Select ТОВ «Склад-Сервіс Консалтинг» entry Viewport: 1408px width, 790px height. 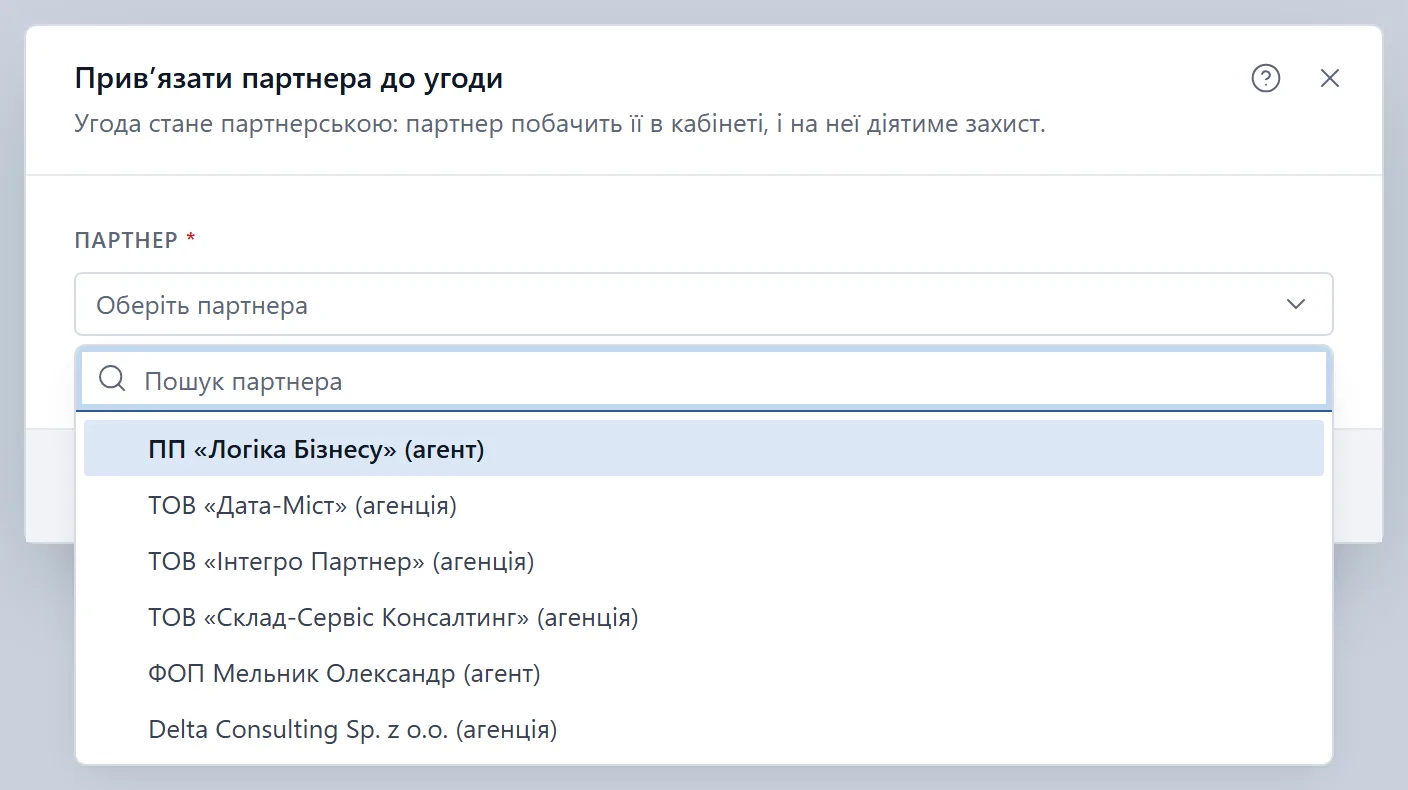[704, 617]
